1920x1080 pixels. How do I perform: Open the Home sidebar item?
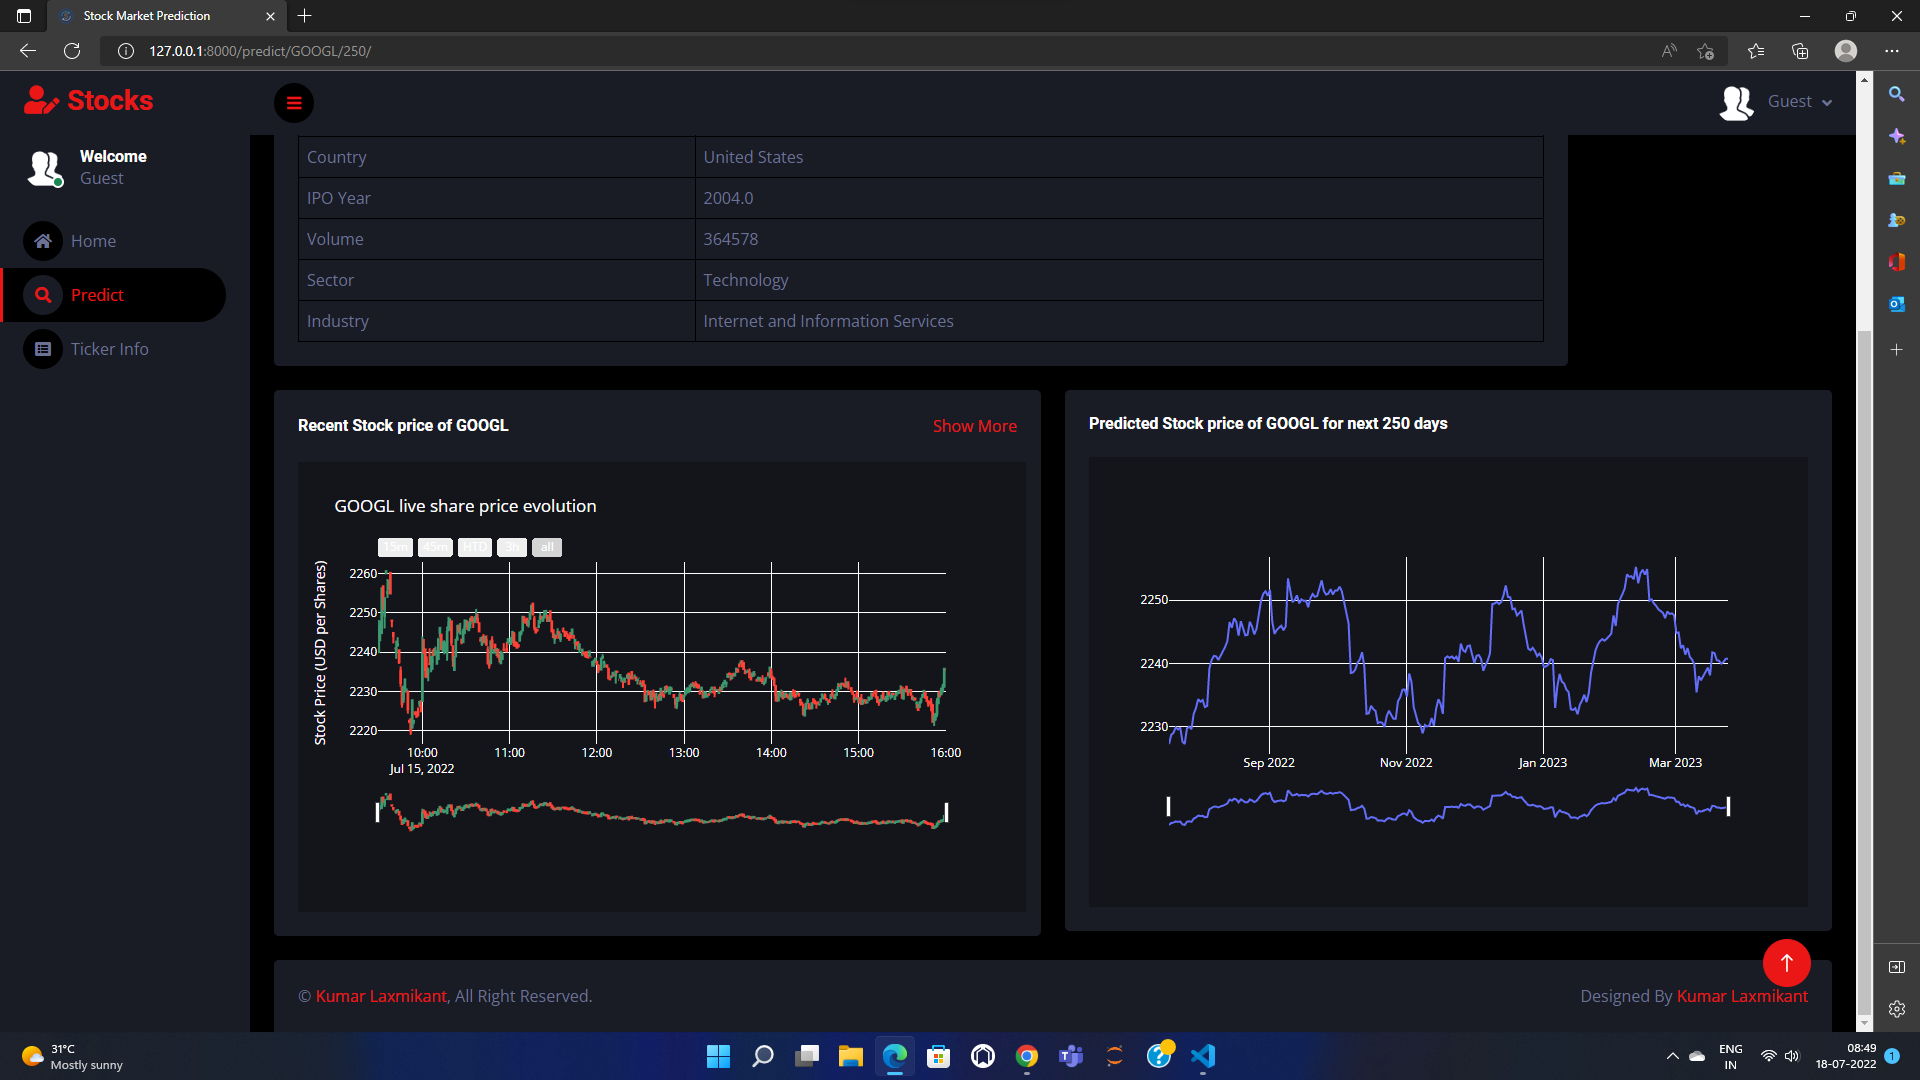point(93,241)
